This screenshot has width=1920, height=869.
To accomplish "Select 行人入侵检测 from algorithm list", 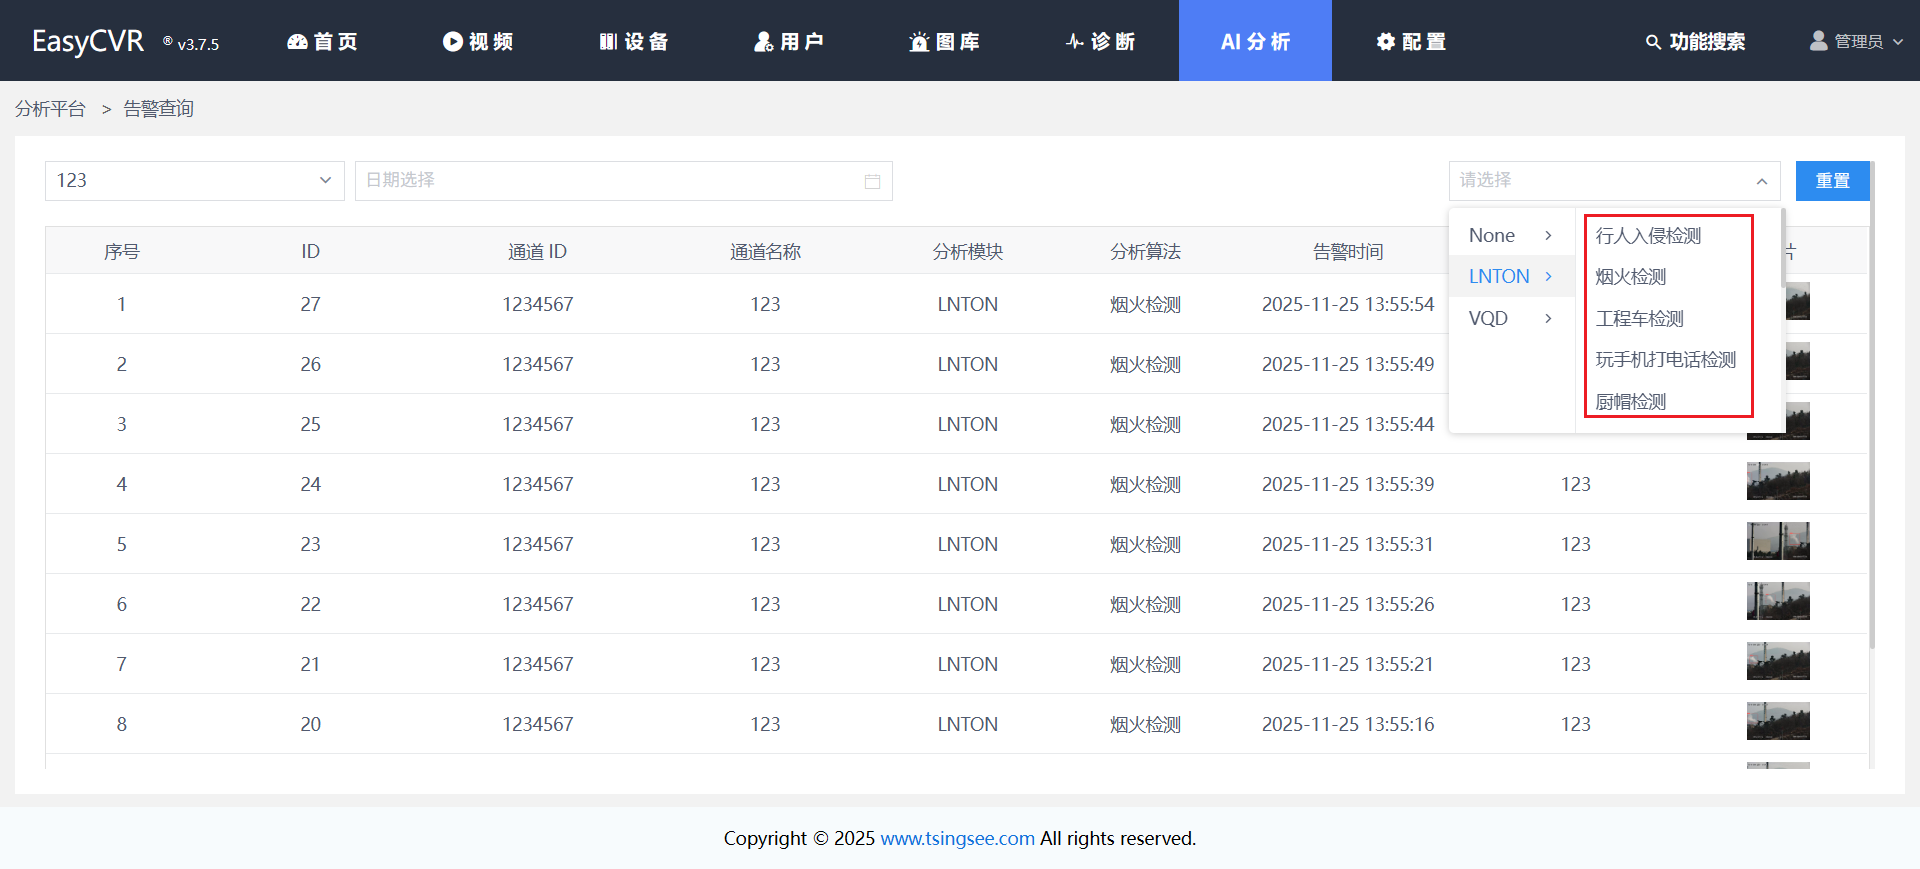I will point(1648,236).
